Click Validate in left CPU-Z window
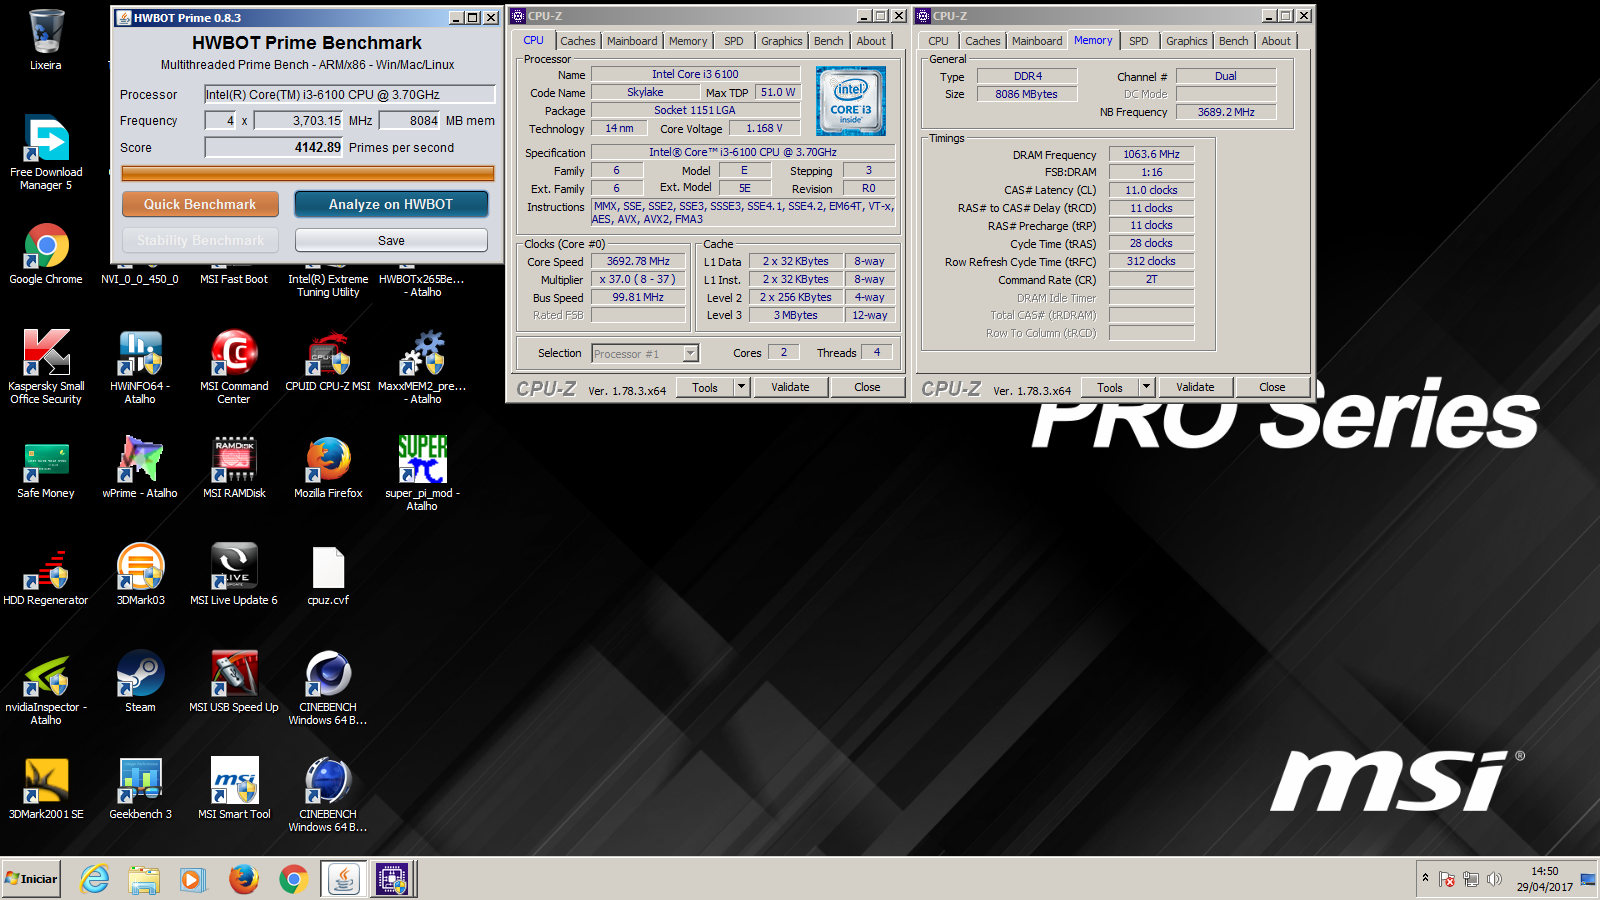 tap(790, 387)
